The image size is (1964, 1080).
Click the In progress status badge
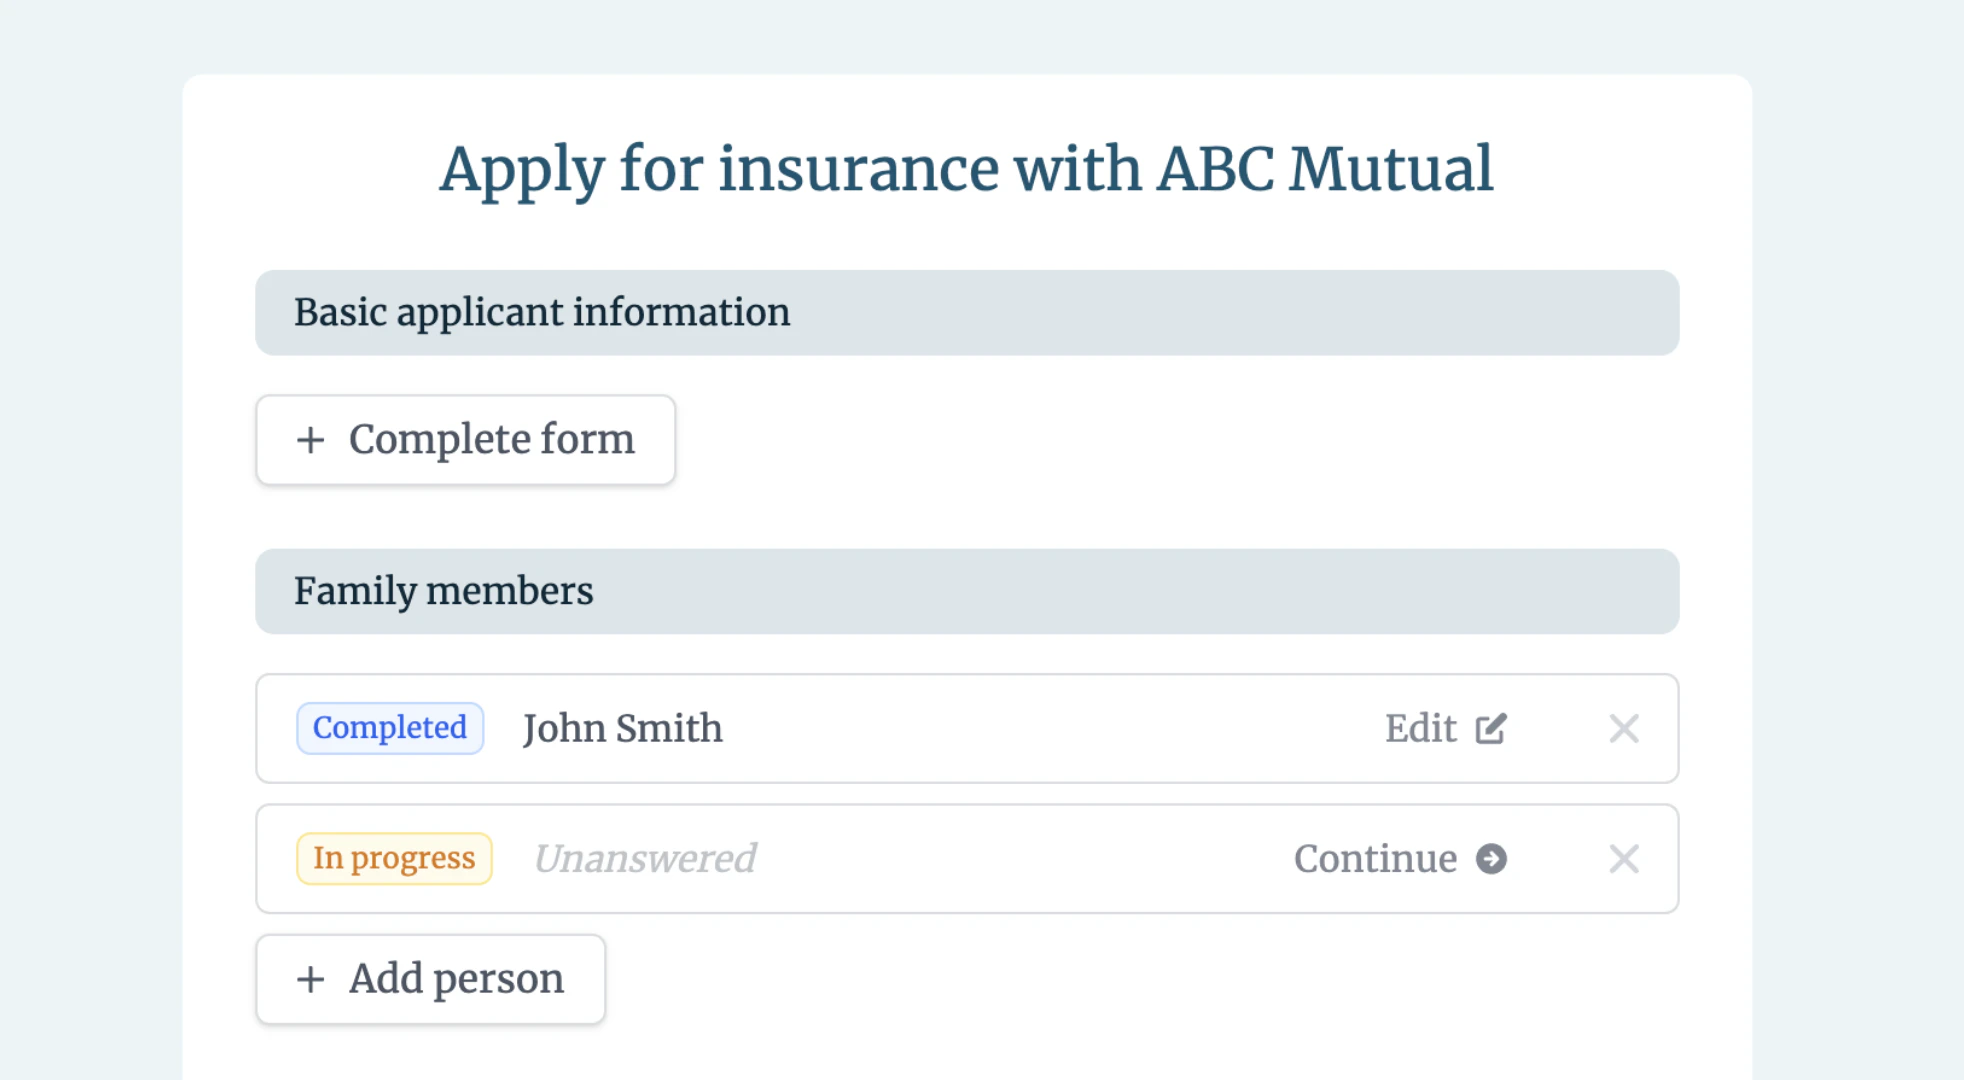[393, 859]
